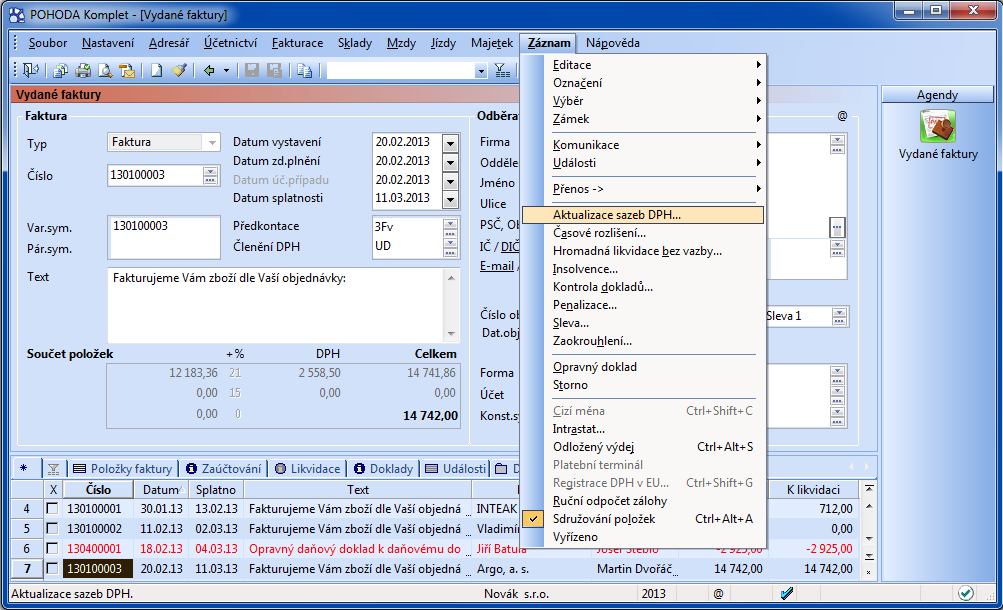Open the Datum splatnosti date picker
The width and height of the screenshot is (1003, 610).
pyautogui.click(x=450, y=199)
